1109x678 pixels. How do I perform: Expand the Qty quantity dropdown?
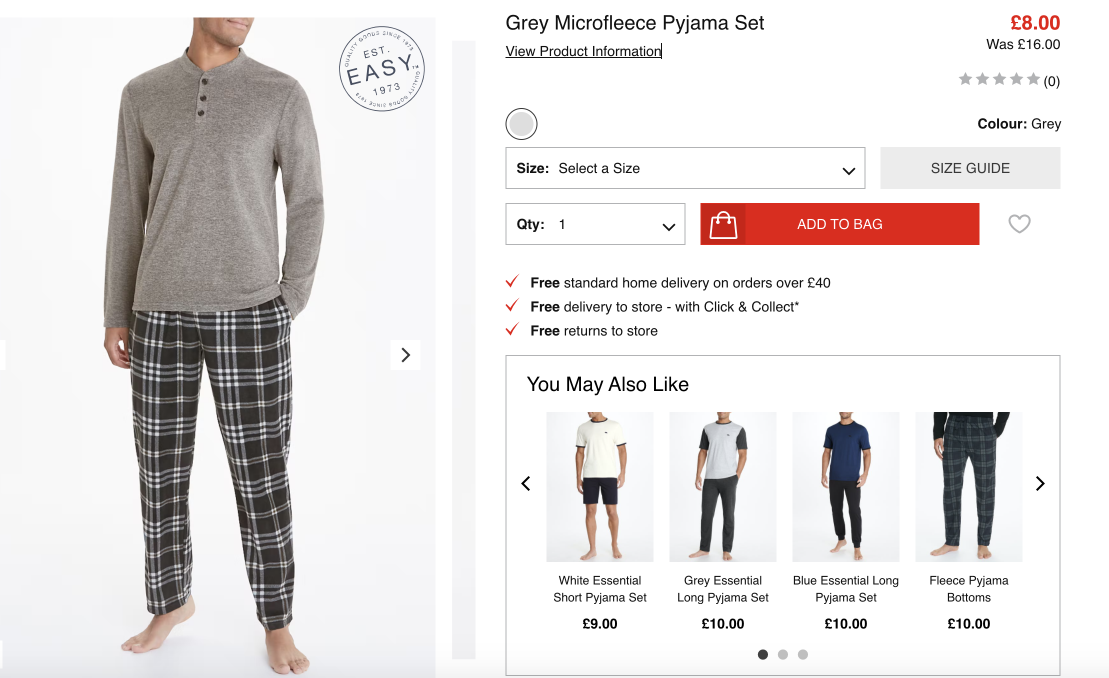595,224
